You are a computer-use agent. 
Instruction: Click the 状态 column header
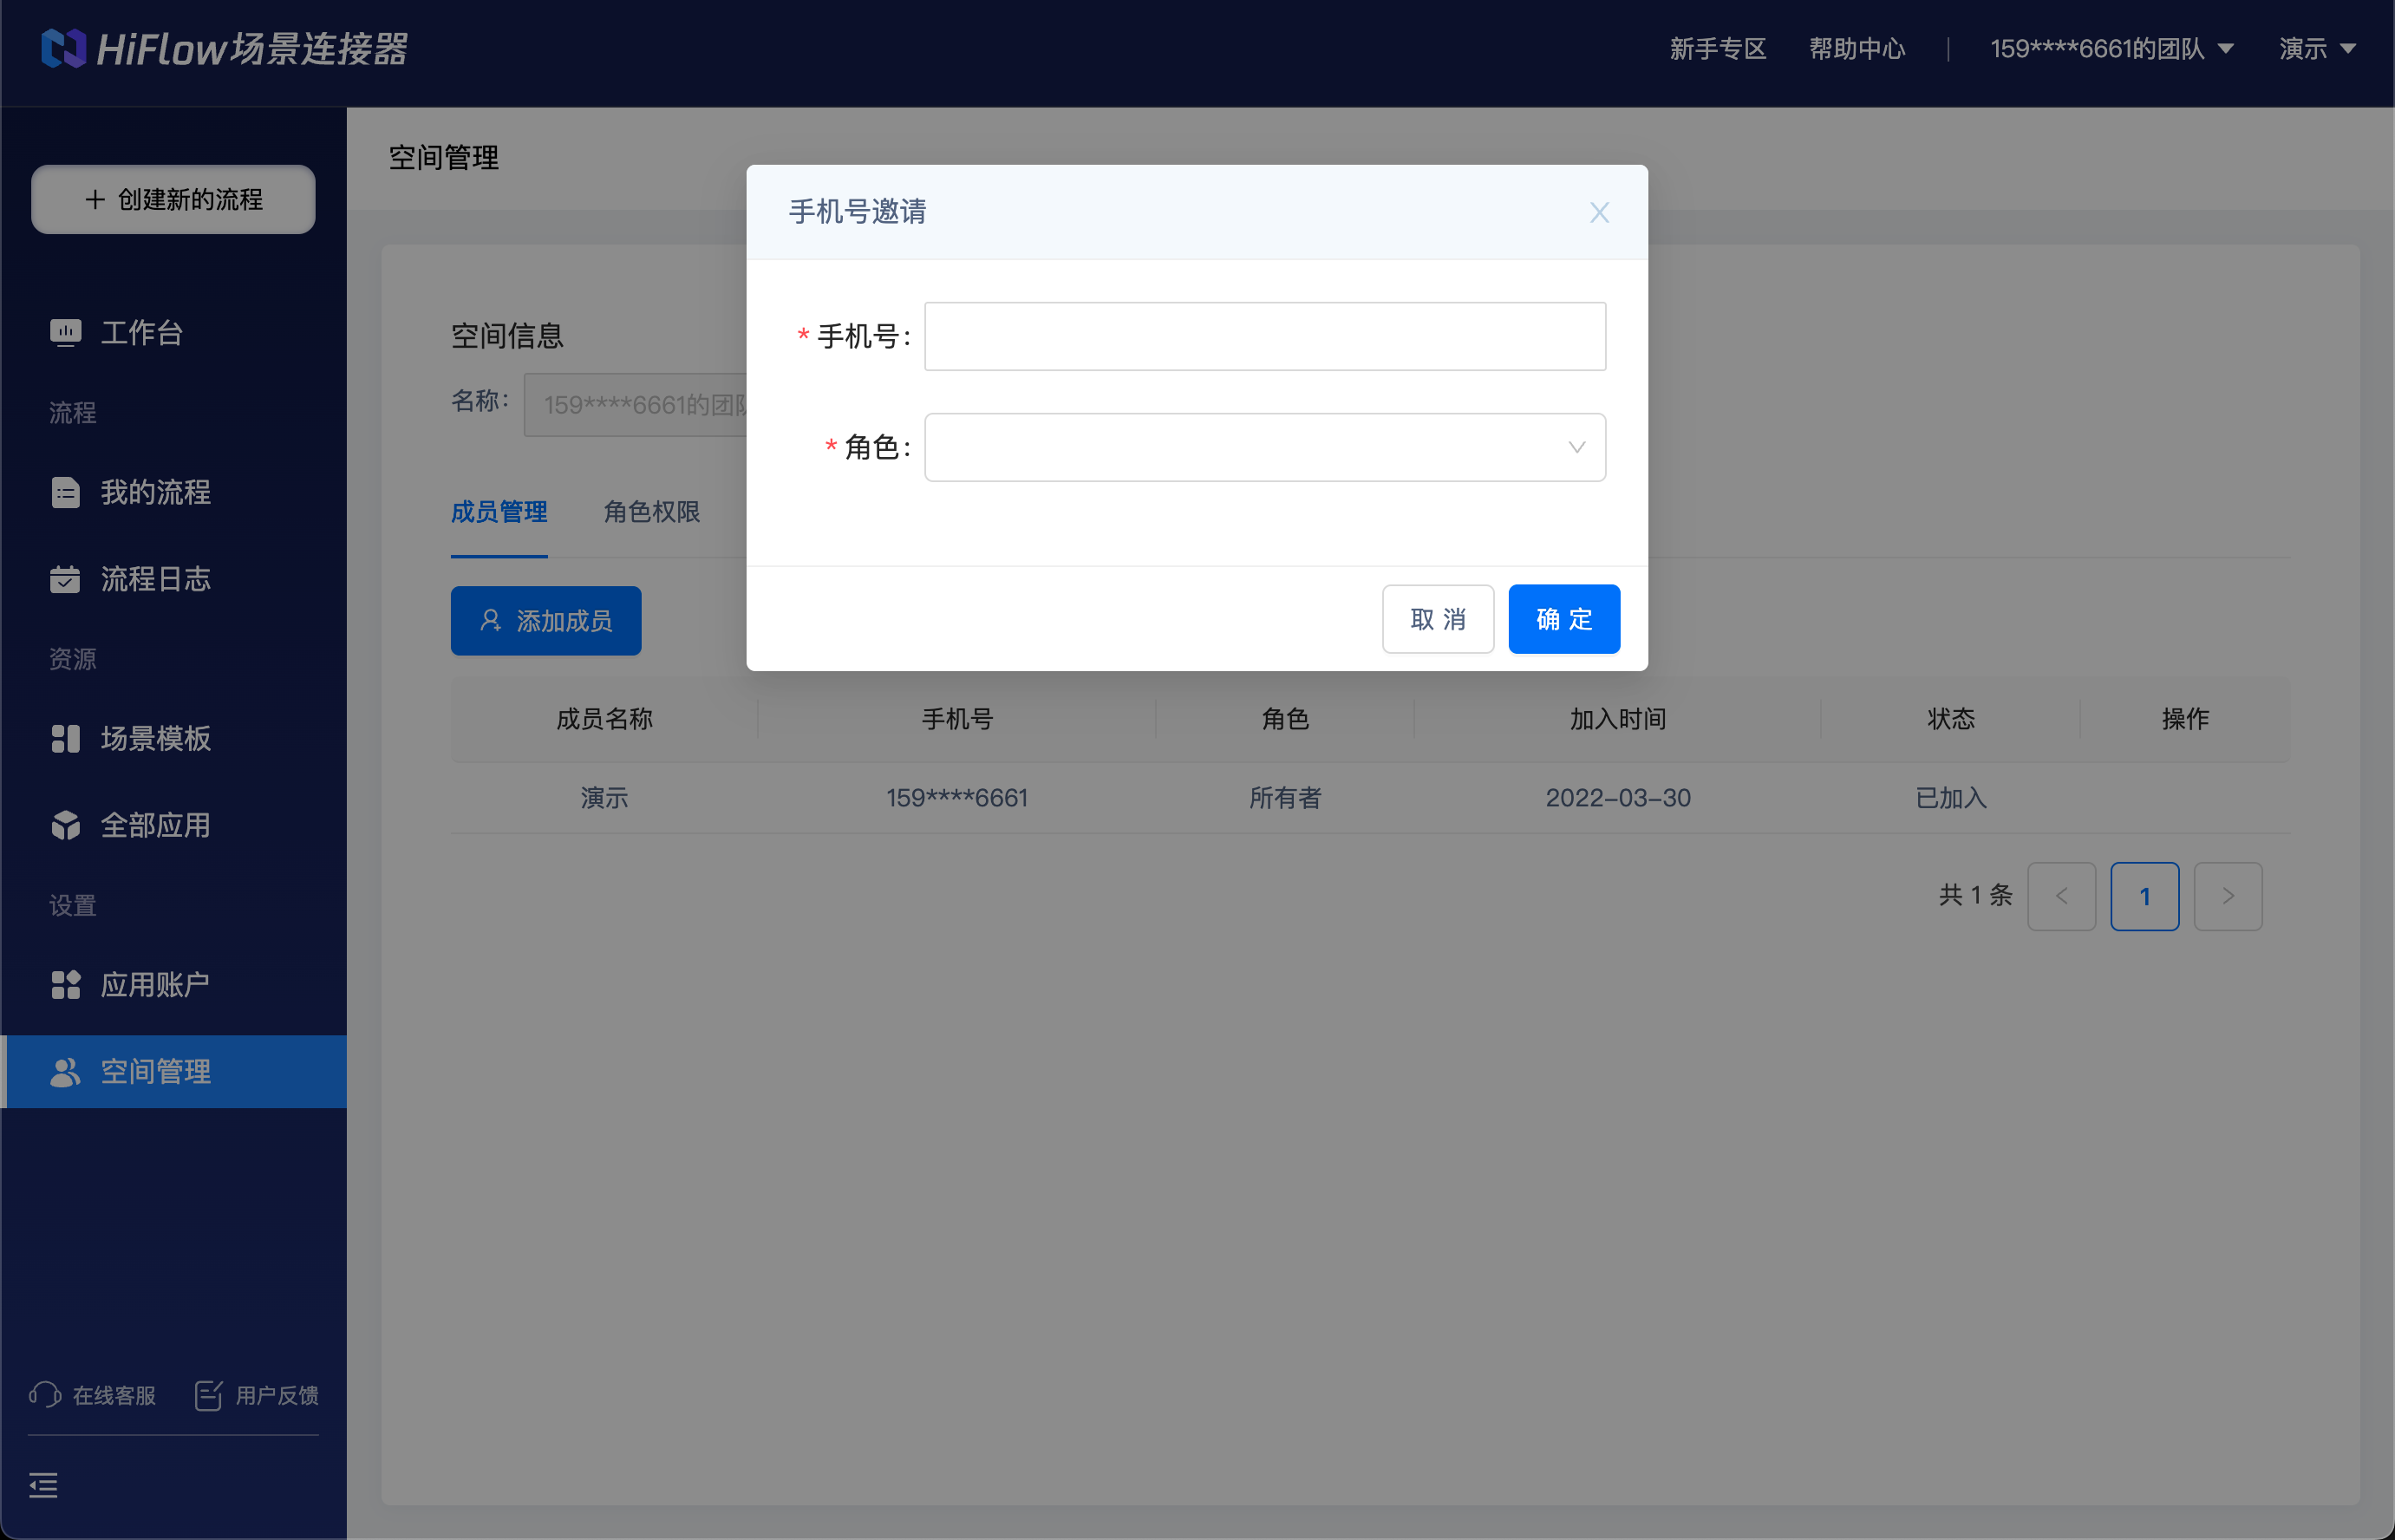coord(1951,719)
